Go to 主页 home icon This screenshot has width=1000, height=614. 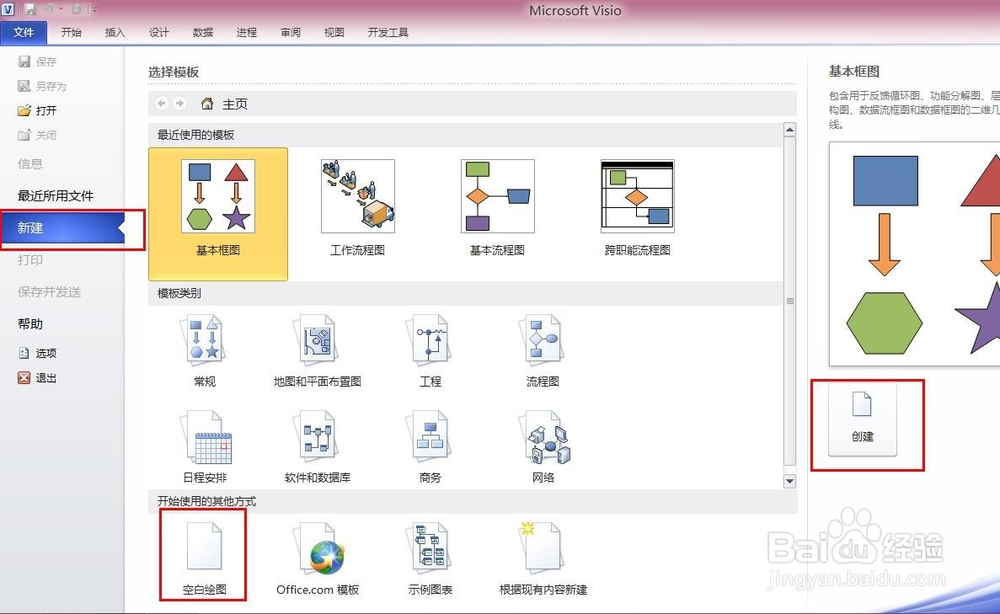pos(207,103)
